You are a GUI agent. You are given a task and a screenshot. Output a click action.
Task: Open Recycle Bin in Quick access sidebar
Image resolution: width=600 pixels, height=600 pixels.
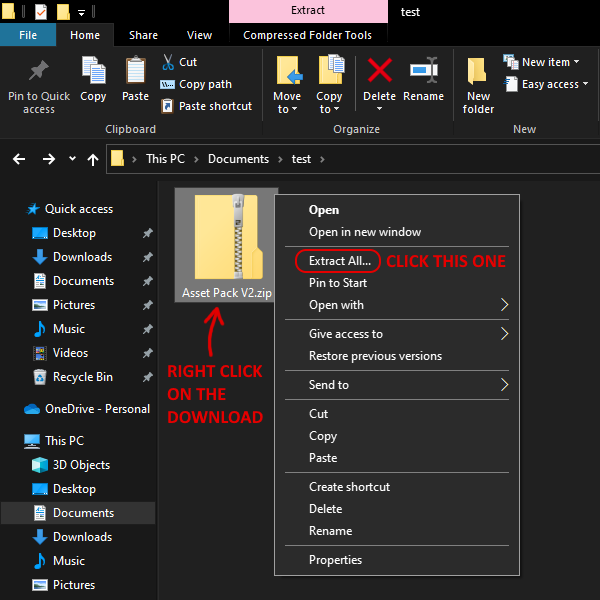(x=82, y=377)
